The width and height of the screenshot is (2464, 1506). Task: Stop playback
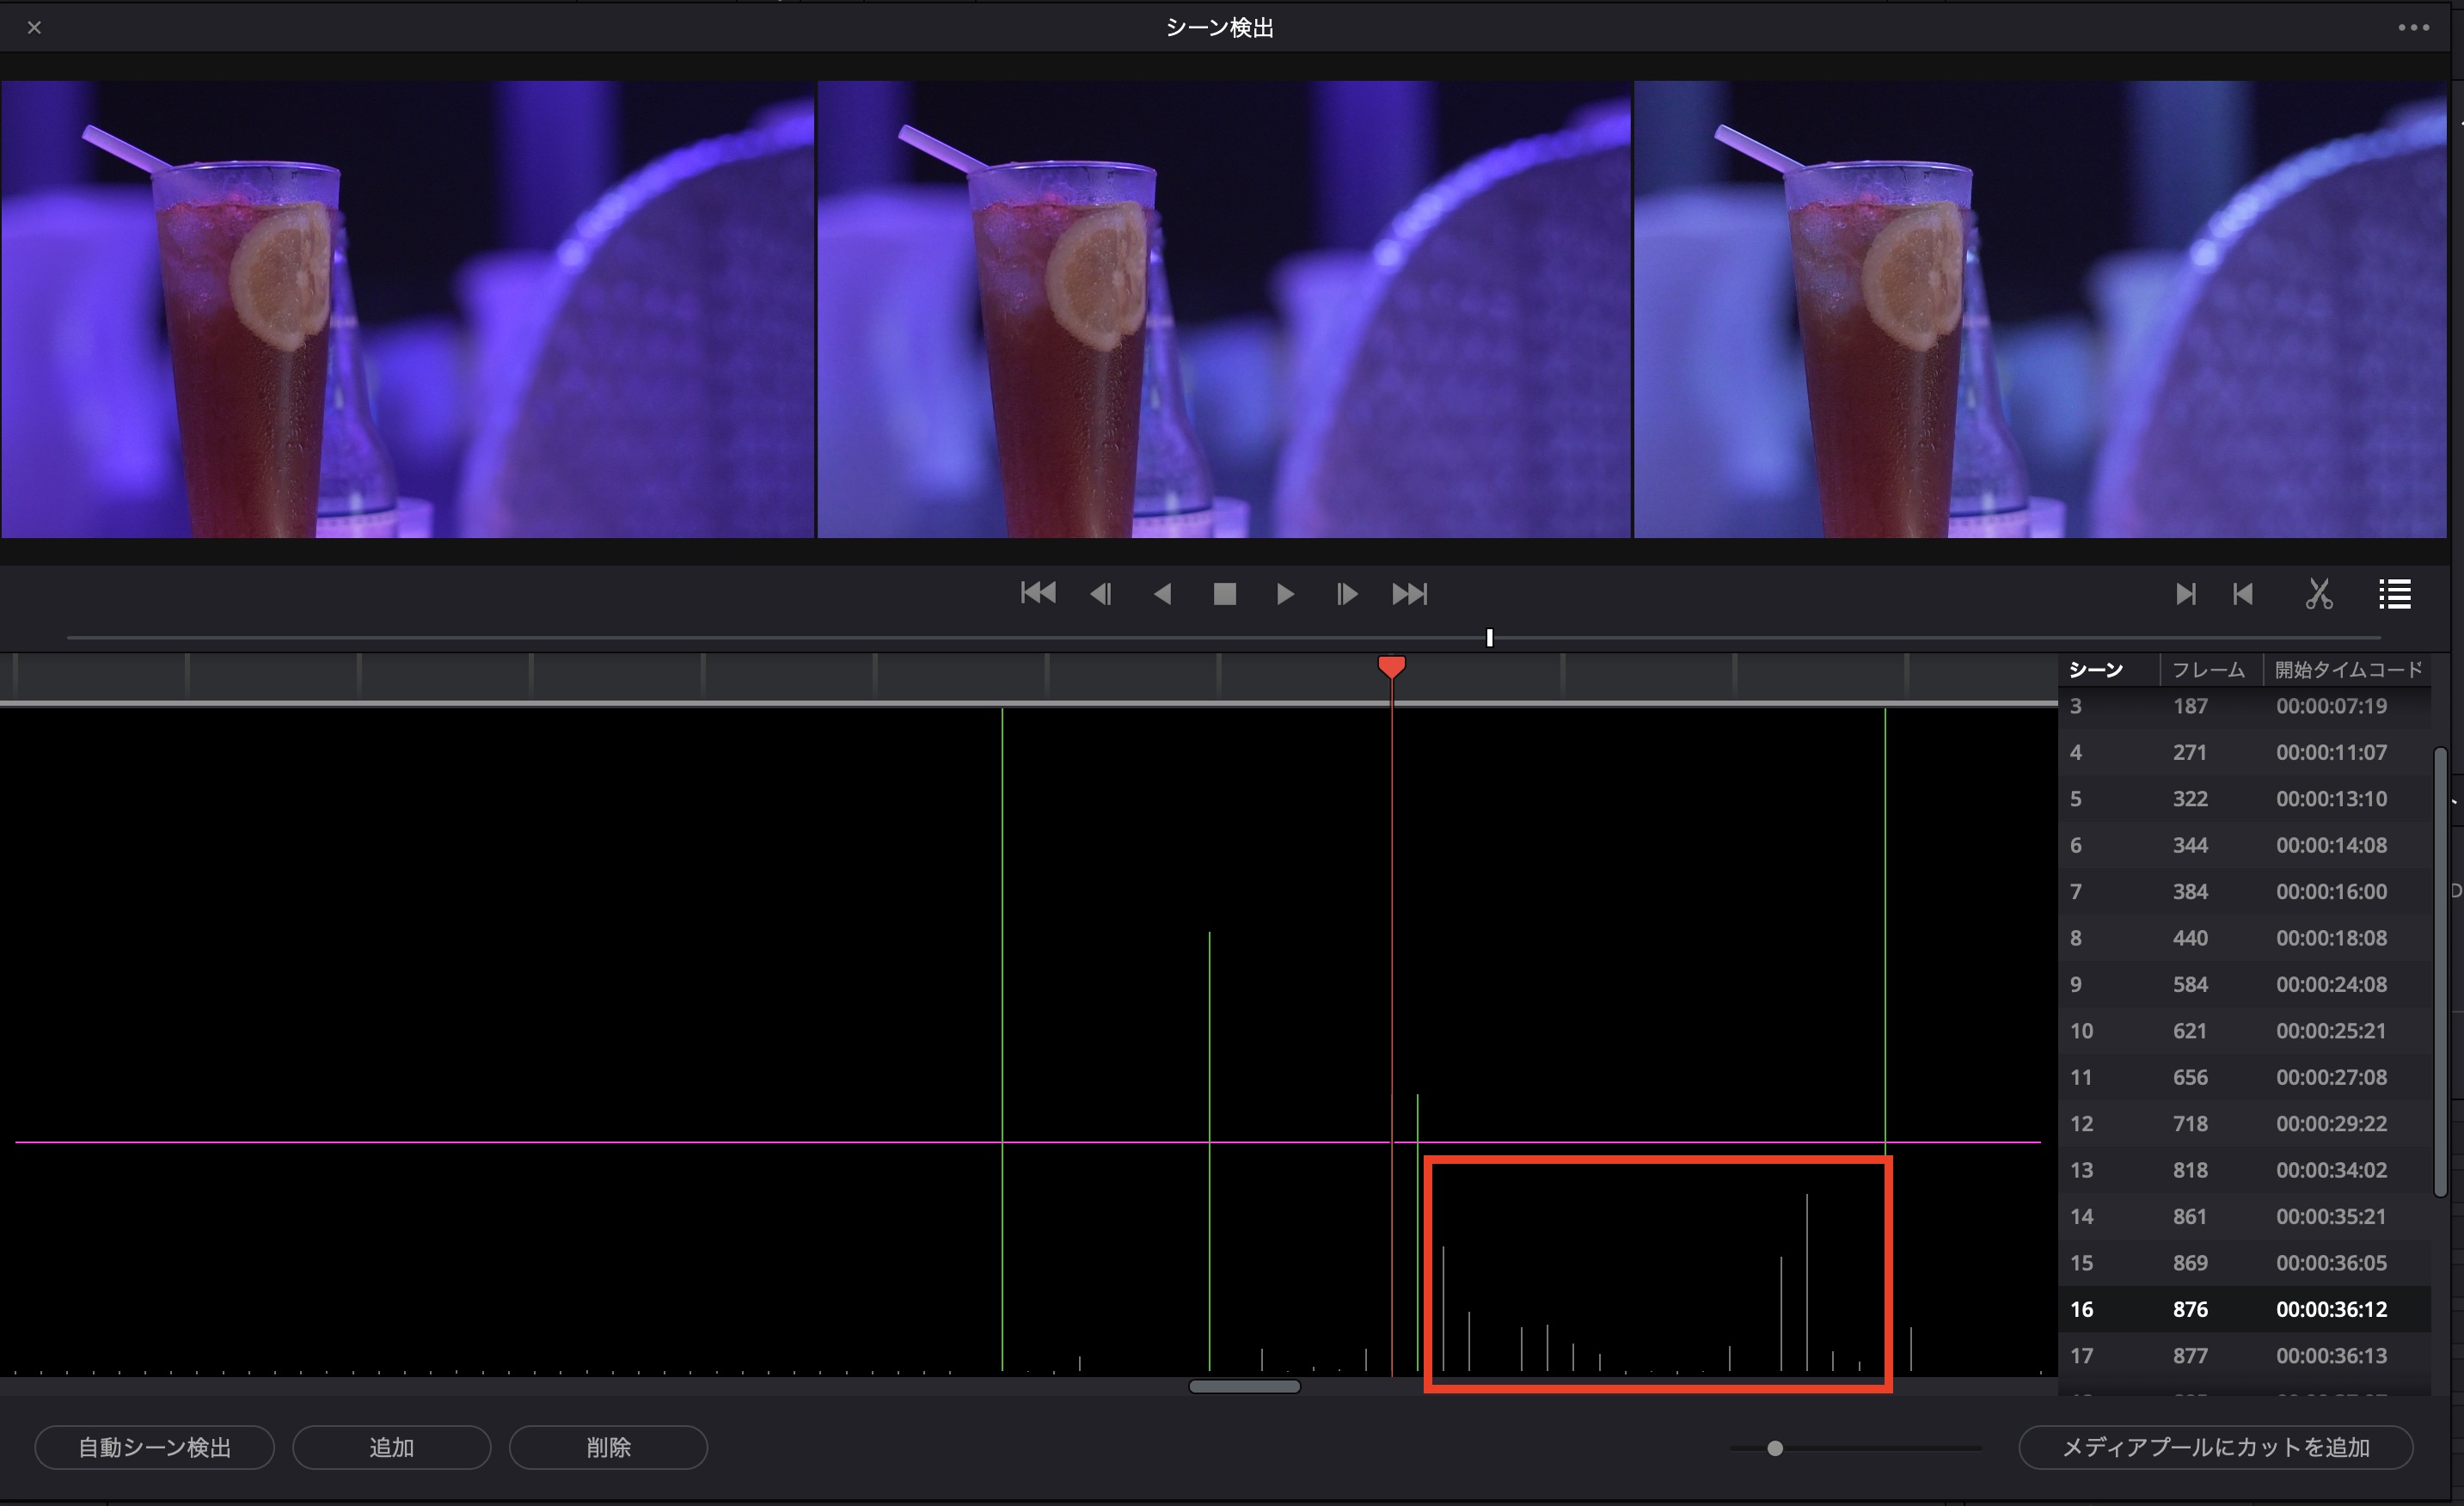tap(1224, 594)
